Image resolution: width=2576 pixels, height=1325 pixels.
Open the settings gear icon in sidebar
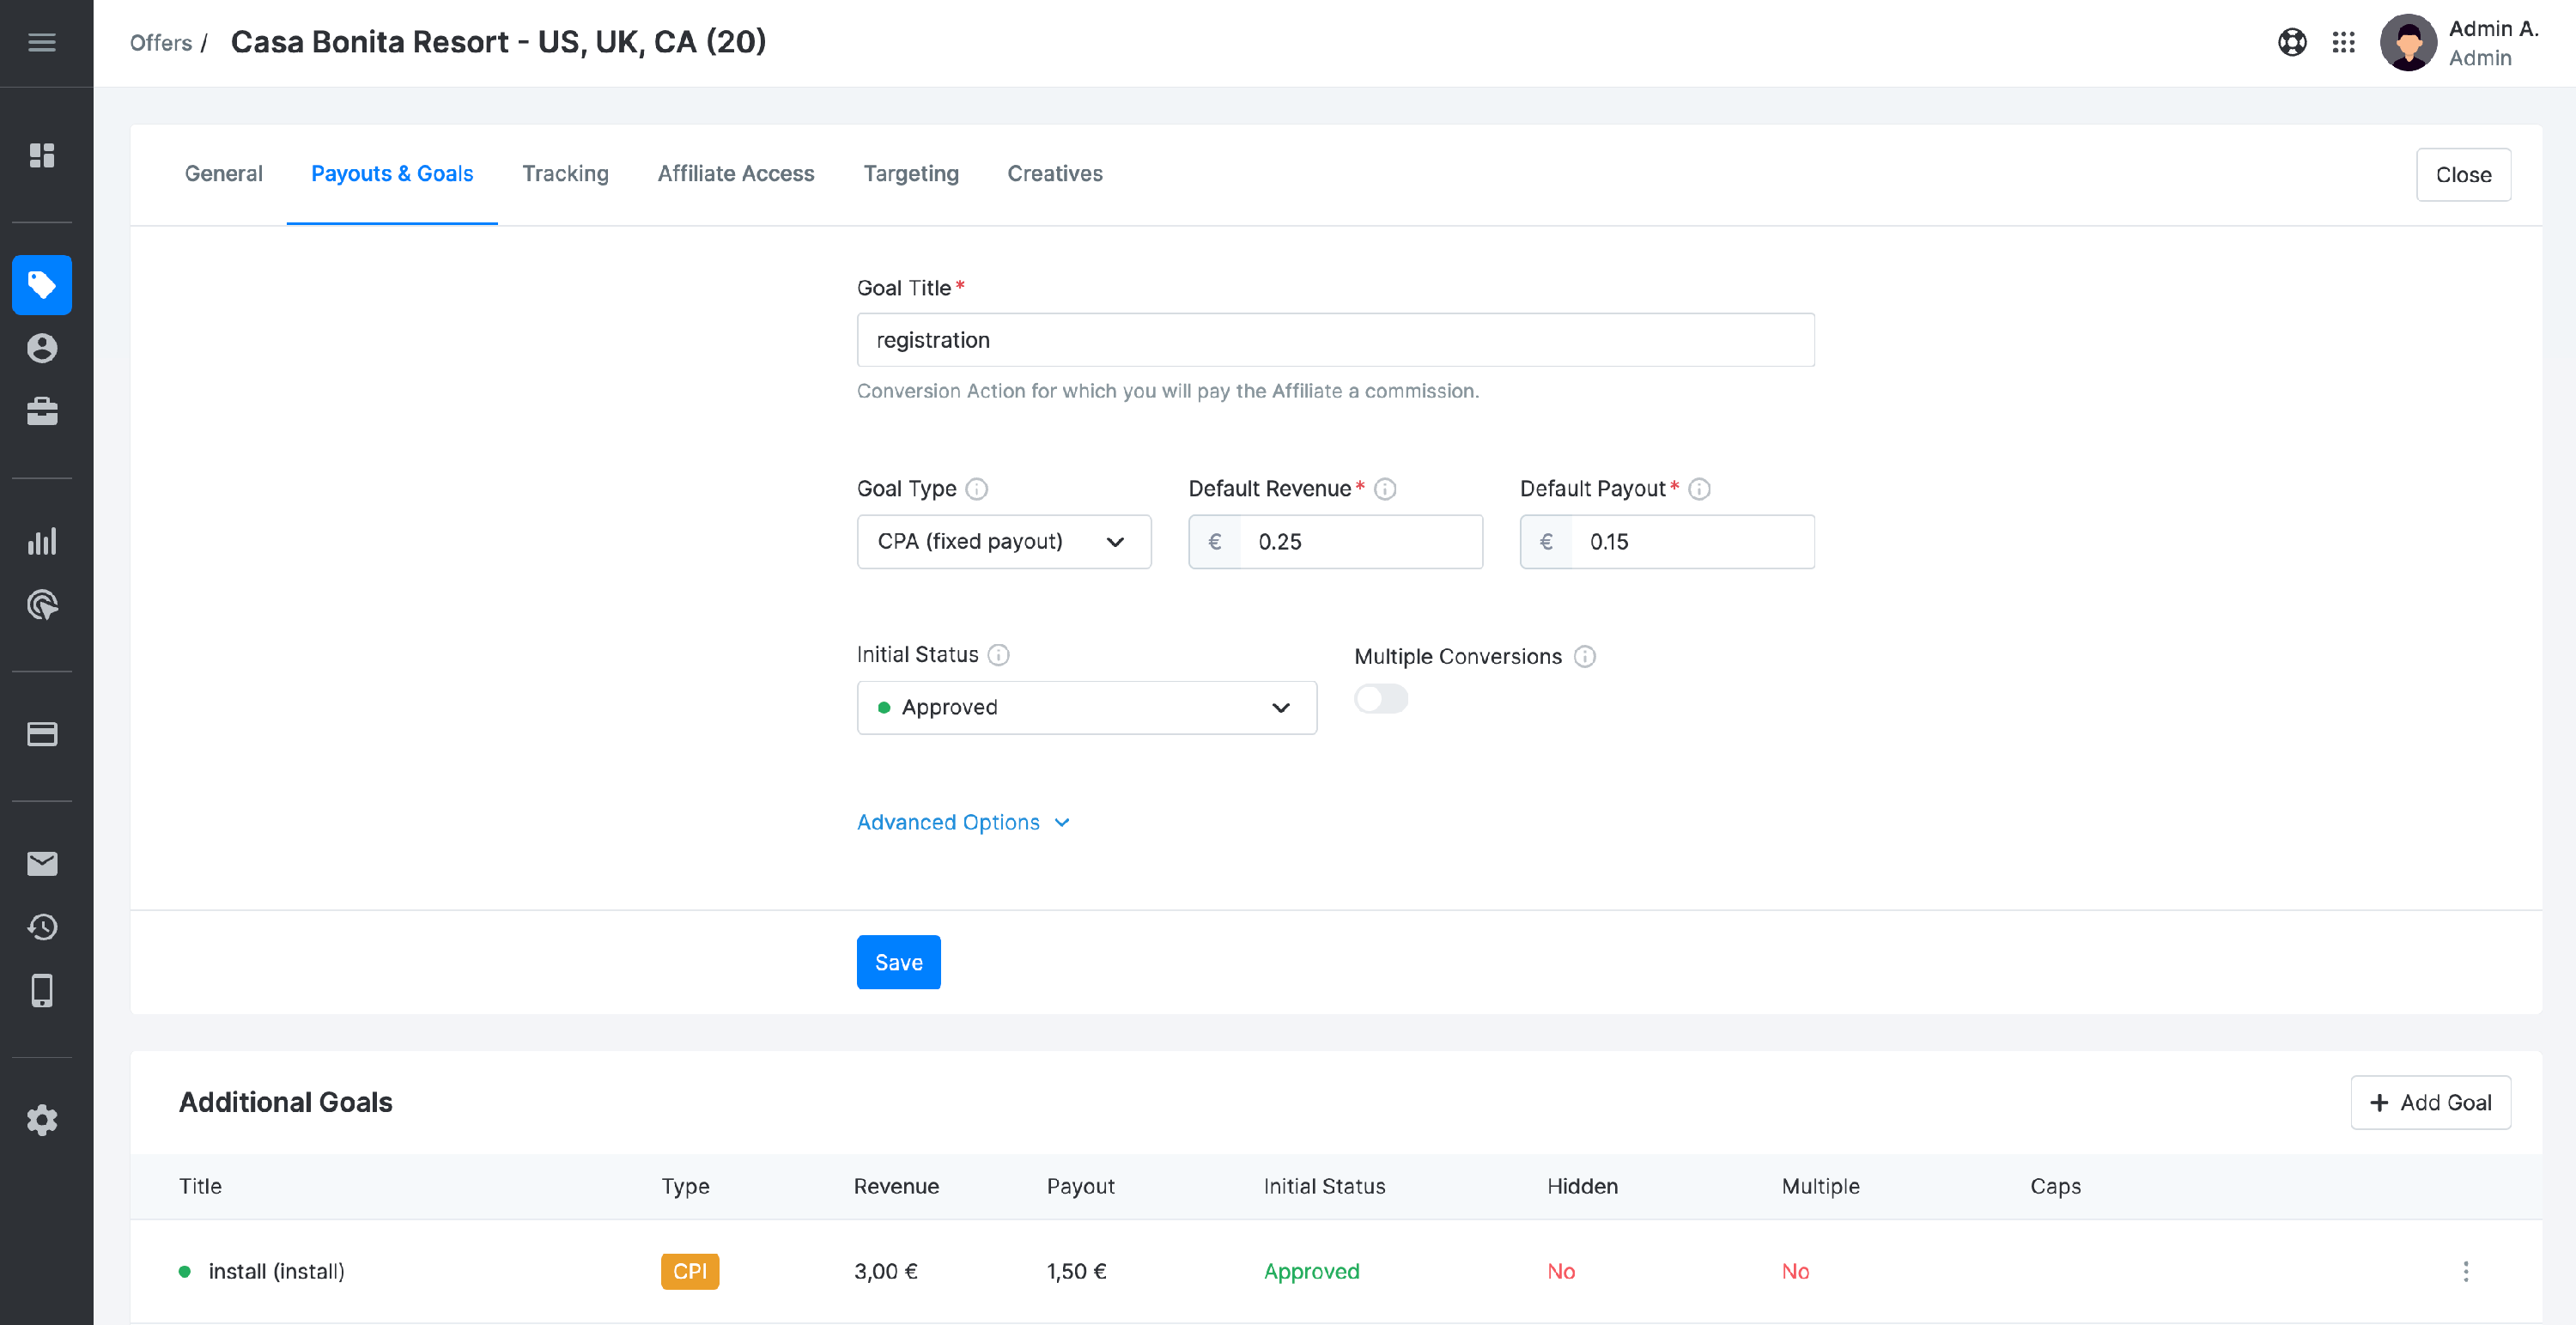pos(42,1120)
